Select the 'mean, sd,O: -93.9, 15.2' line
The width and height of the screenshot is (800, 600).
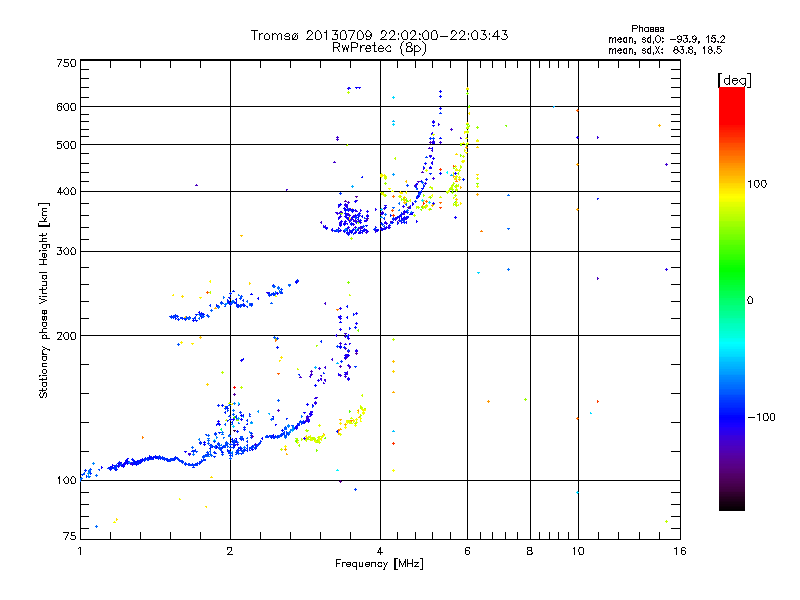[x=666, y=40]
